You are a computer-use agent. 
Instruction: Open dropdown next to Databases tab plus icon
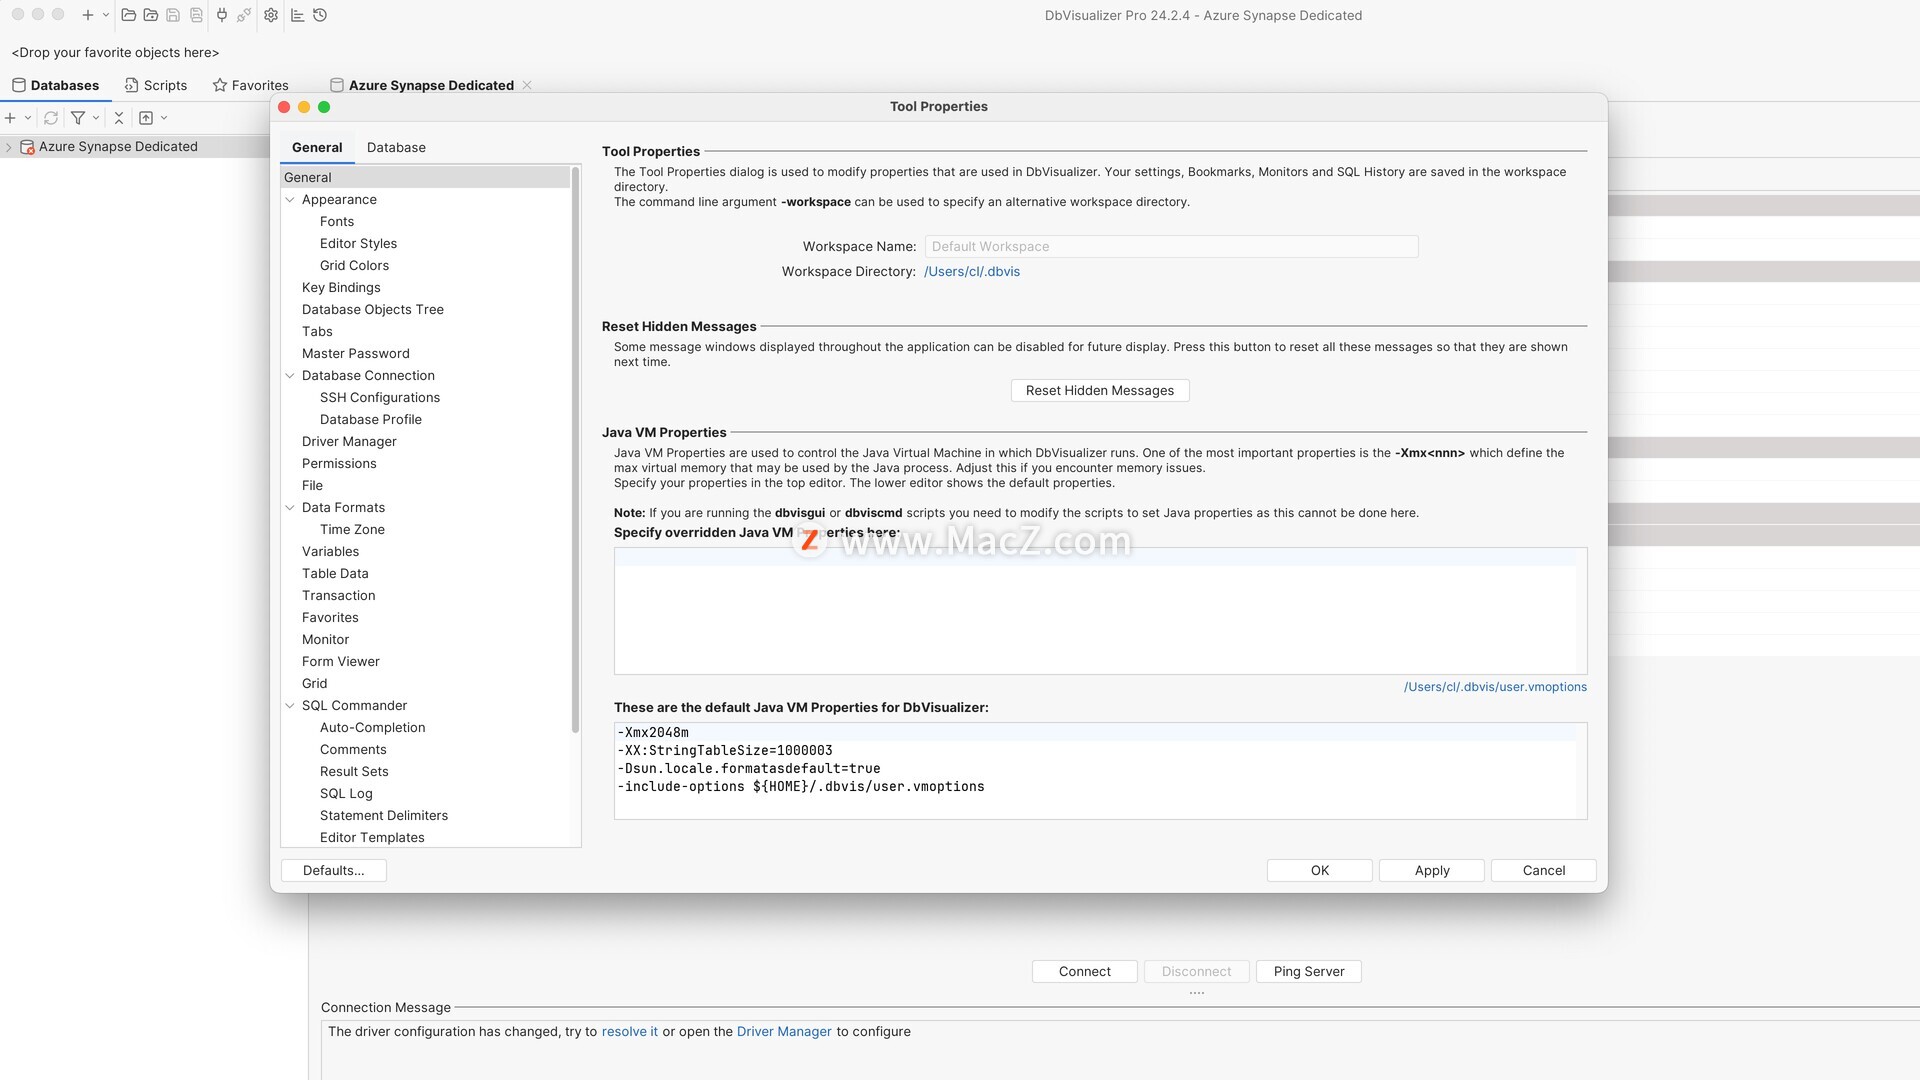click(x=28, y=118)
